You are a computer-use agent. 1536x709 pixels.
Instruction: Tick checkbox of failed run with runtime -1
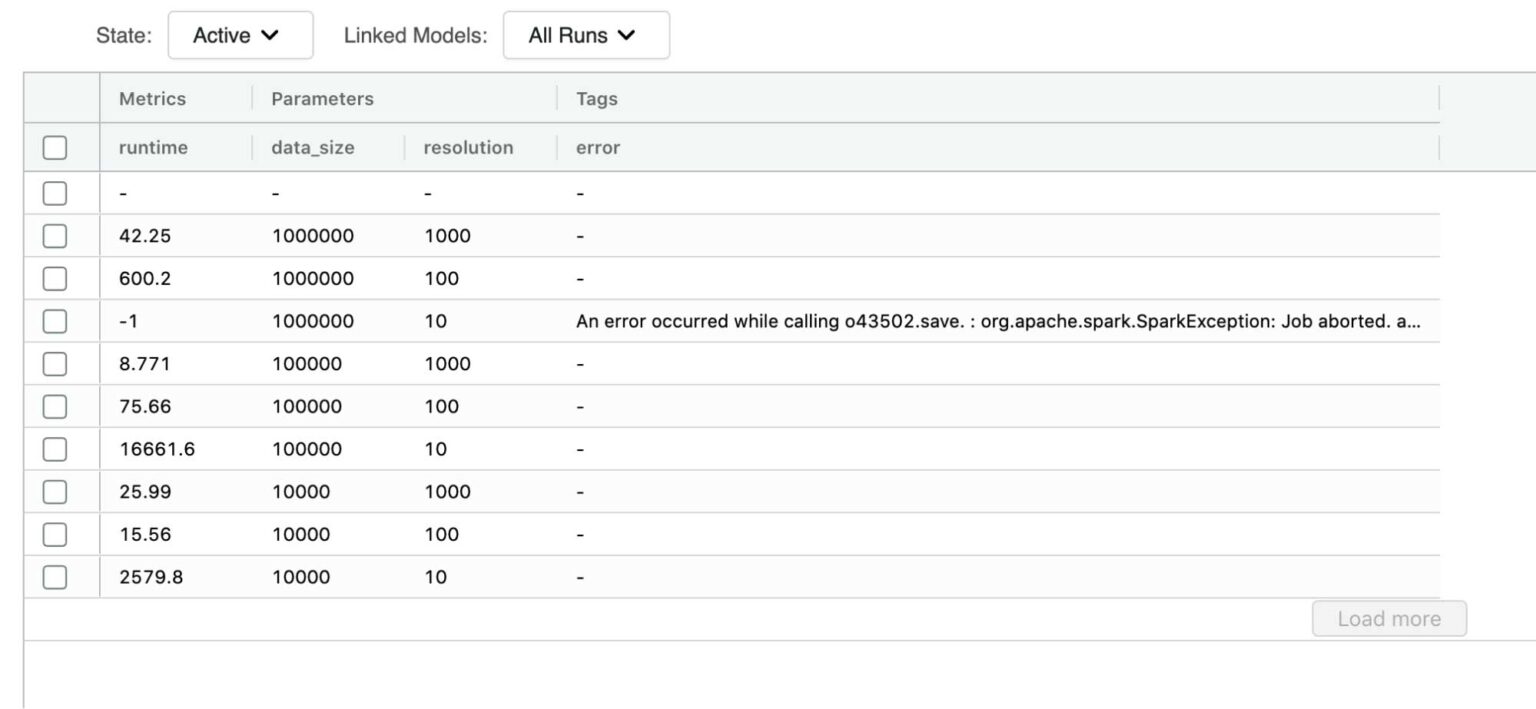tap(55, 321)
